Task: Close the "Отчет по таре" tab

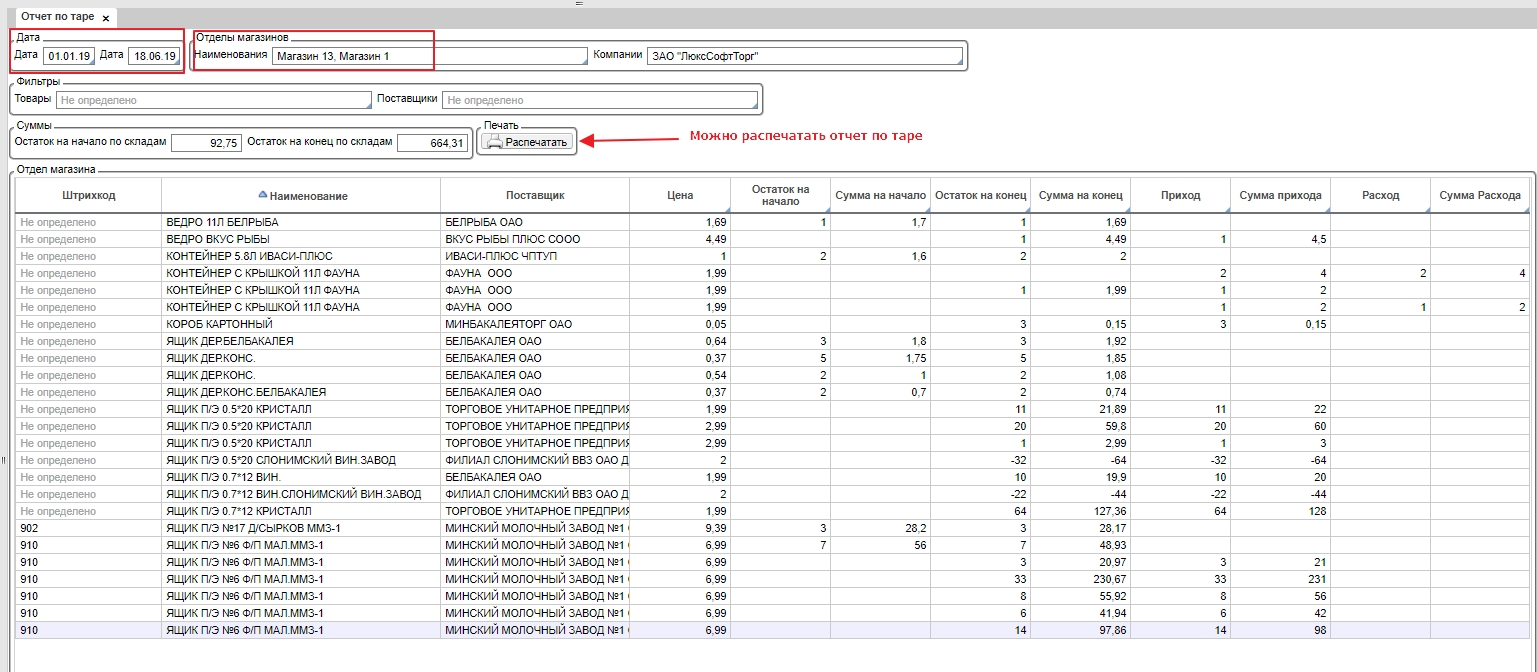Action: [x=106, y=18]
